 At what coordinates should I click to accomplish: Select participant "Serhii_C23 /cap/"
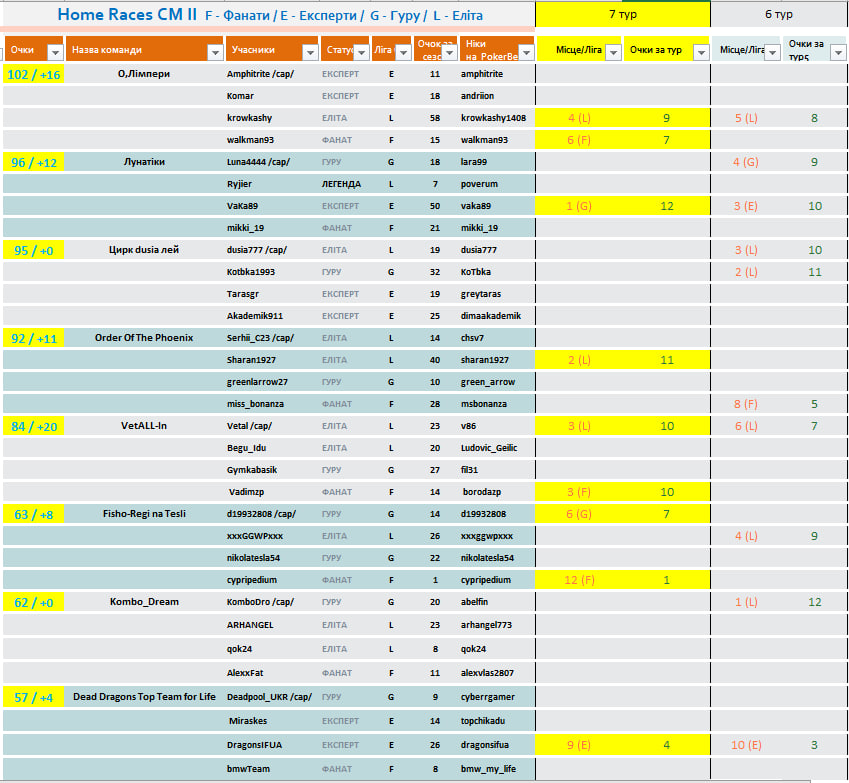pyautogui.click(x=260, y=338)
